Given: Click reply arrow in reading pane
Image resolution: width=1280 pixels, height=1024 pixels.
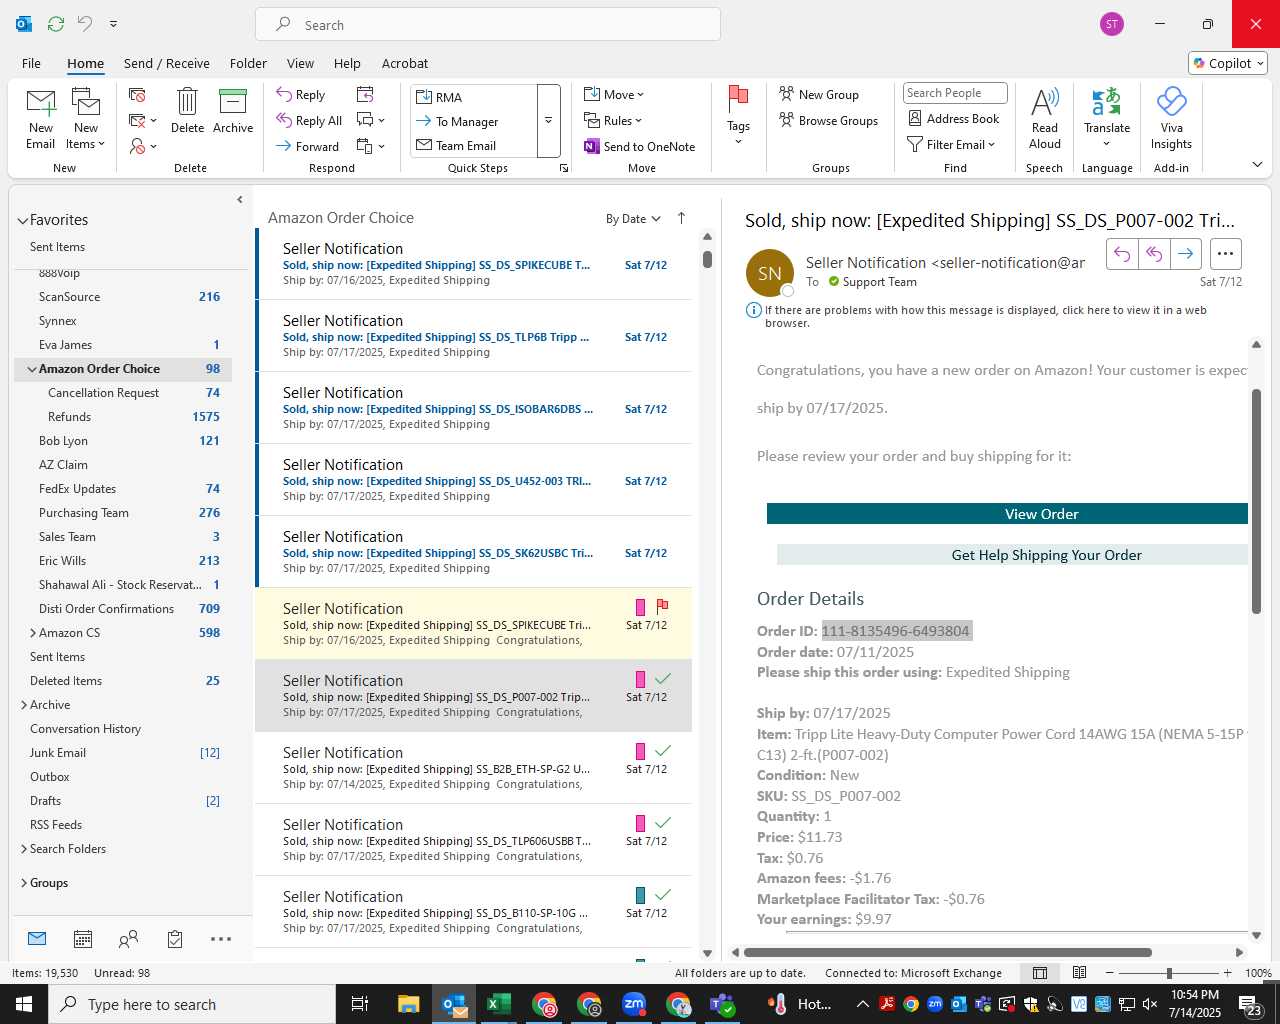Looking at the screenshot, I should coord(1123,254).
